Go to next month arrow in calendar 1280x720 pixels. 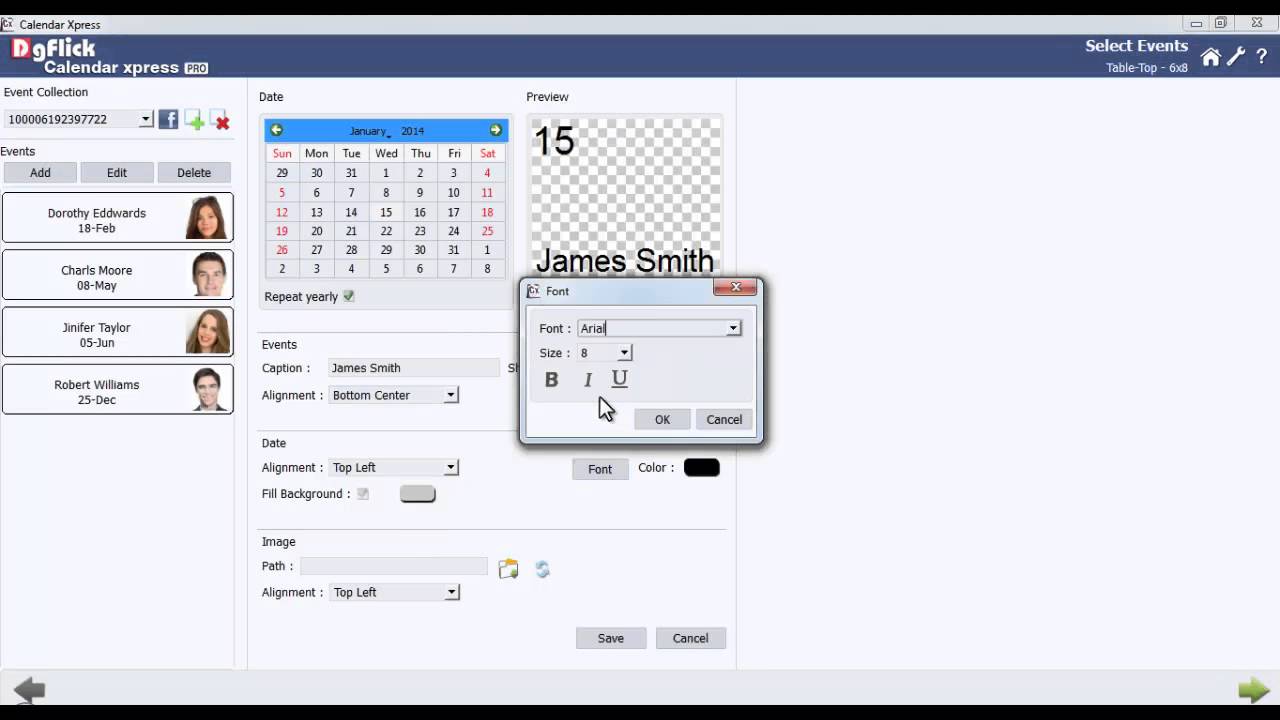click(x=496, y=130)
